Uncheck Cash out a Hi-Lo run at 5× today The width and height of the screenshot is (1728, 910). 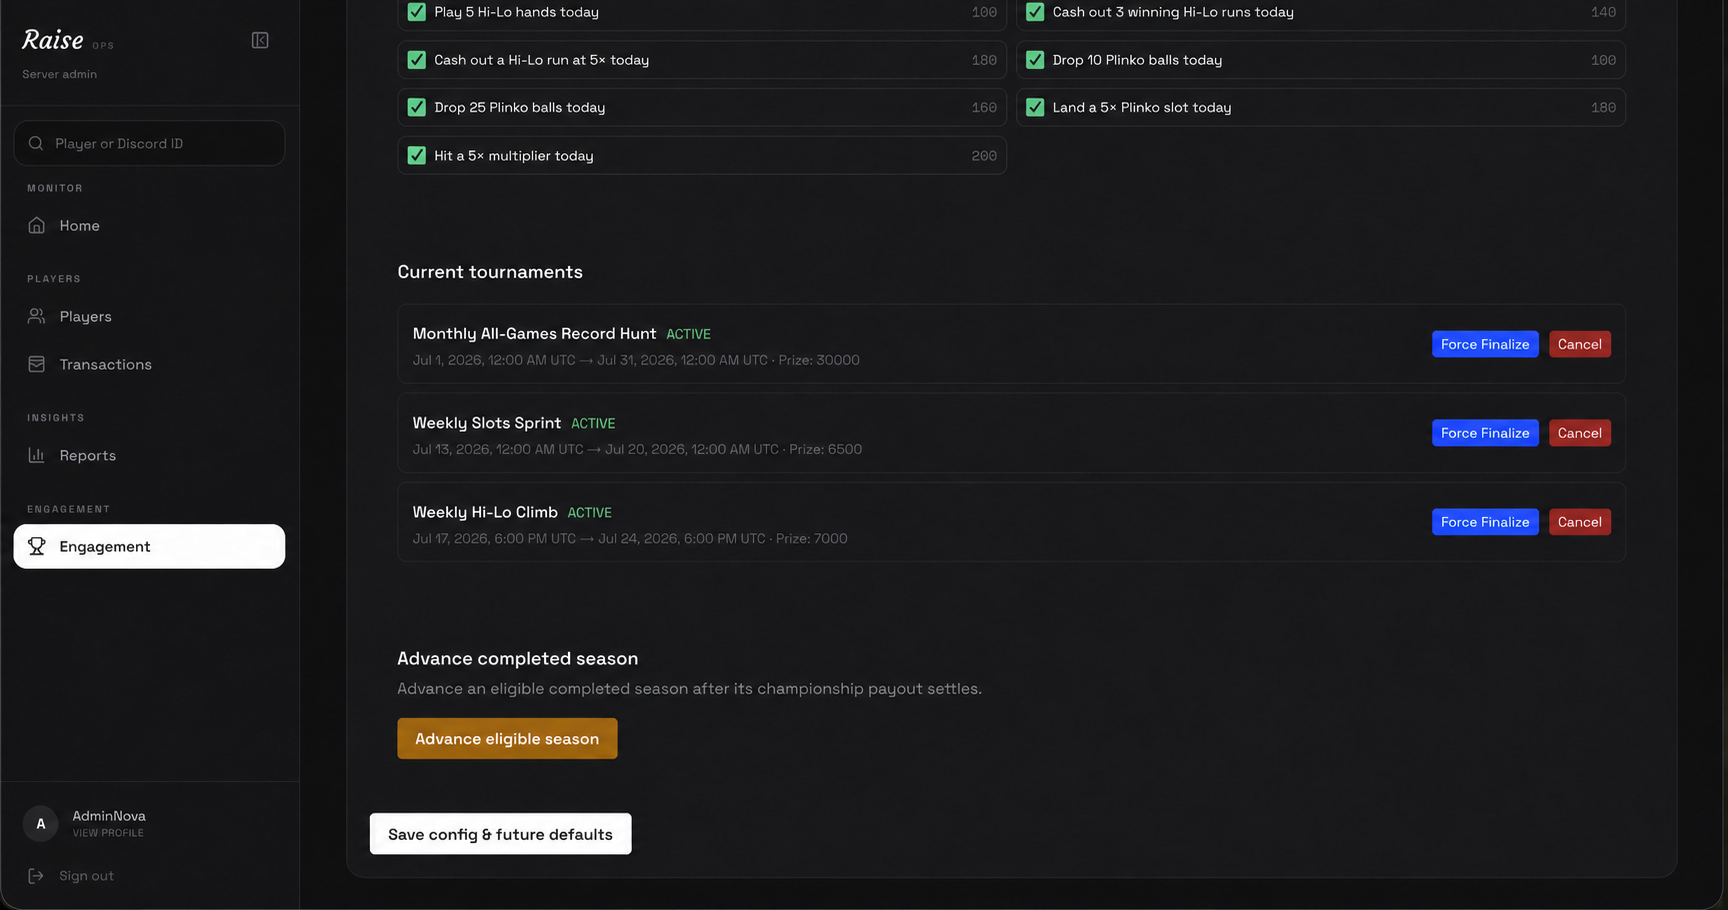[x=417, y=60]
